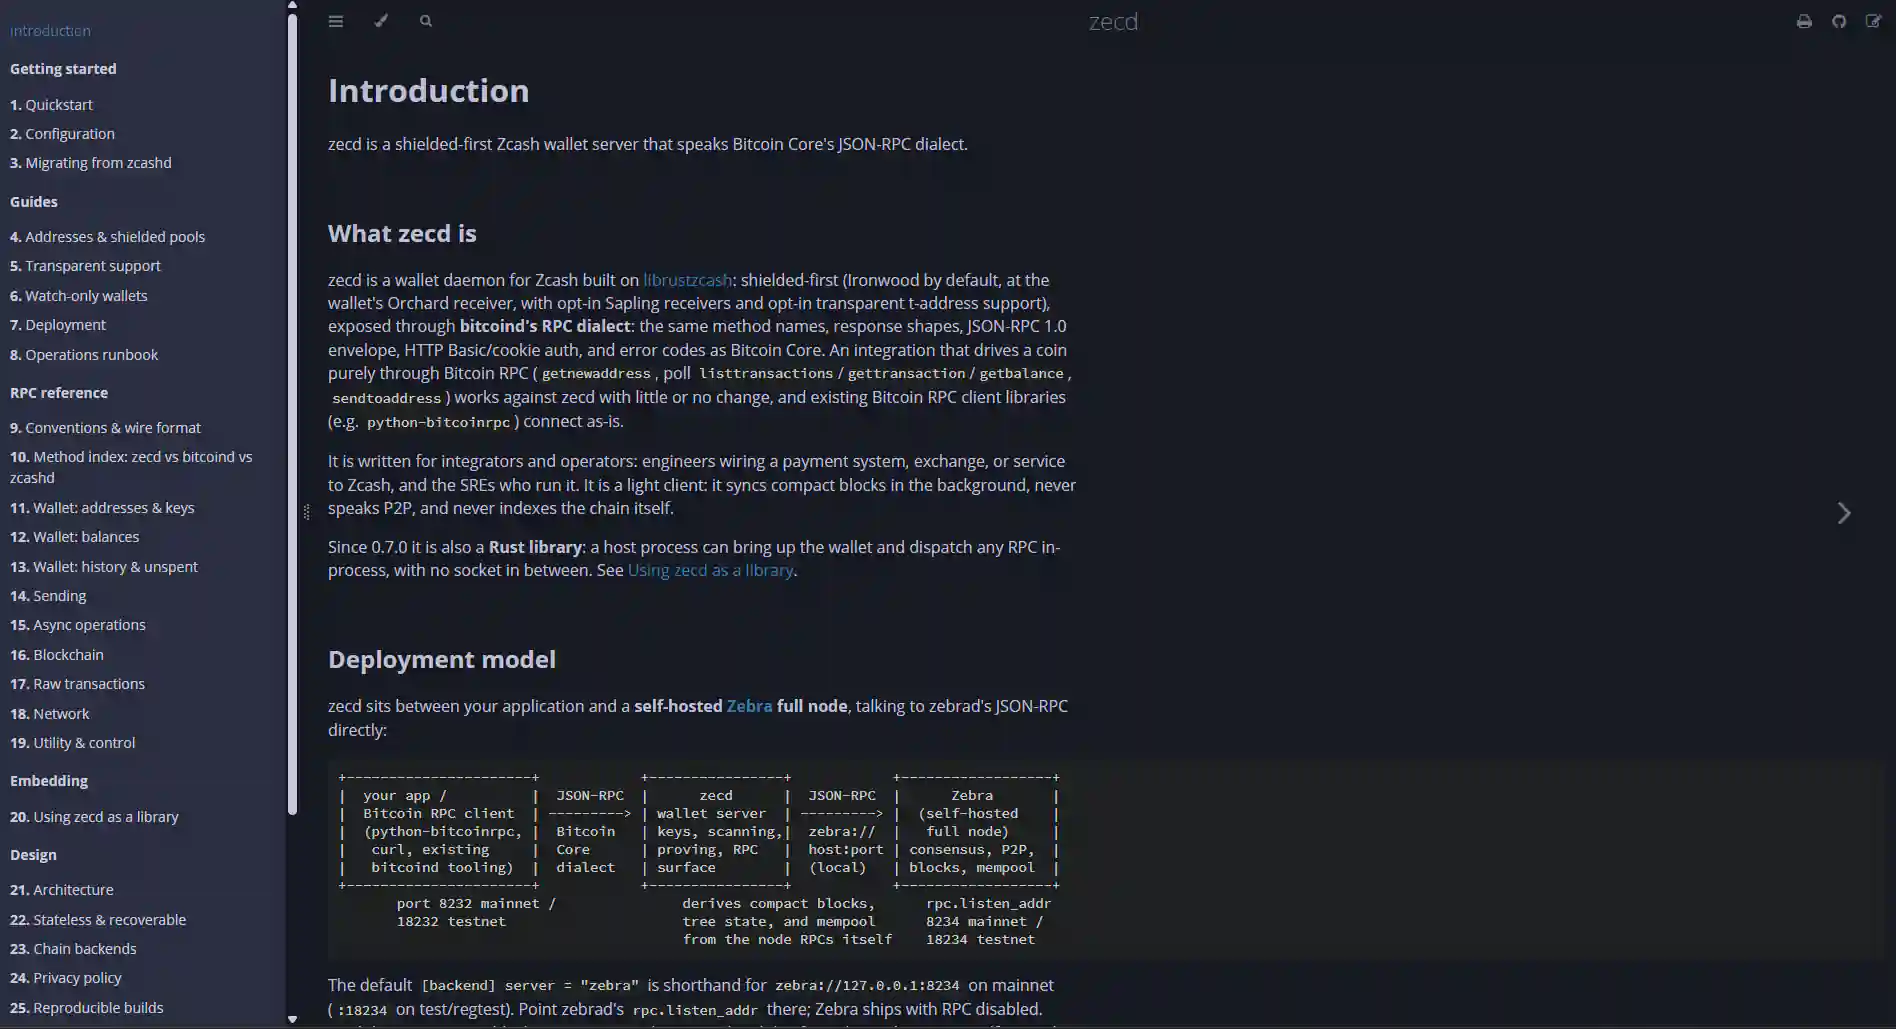Open Conventions & wire format chapter
The image size is (1896, 1029).
[x=105, y=428]
